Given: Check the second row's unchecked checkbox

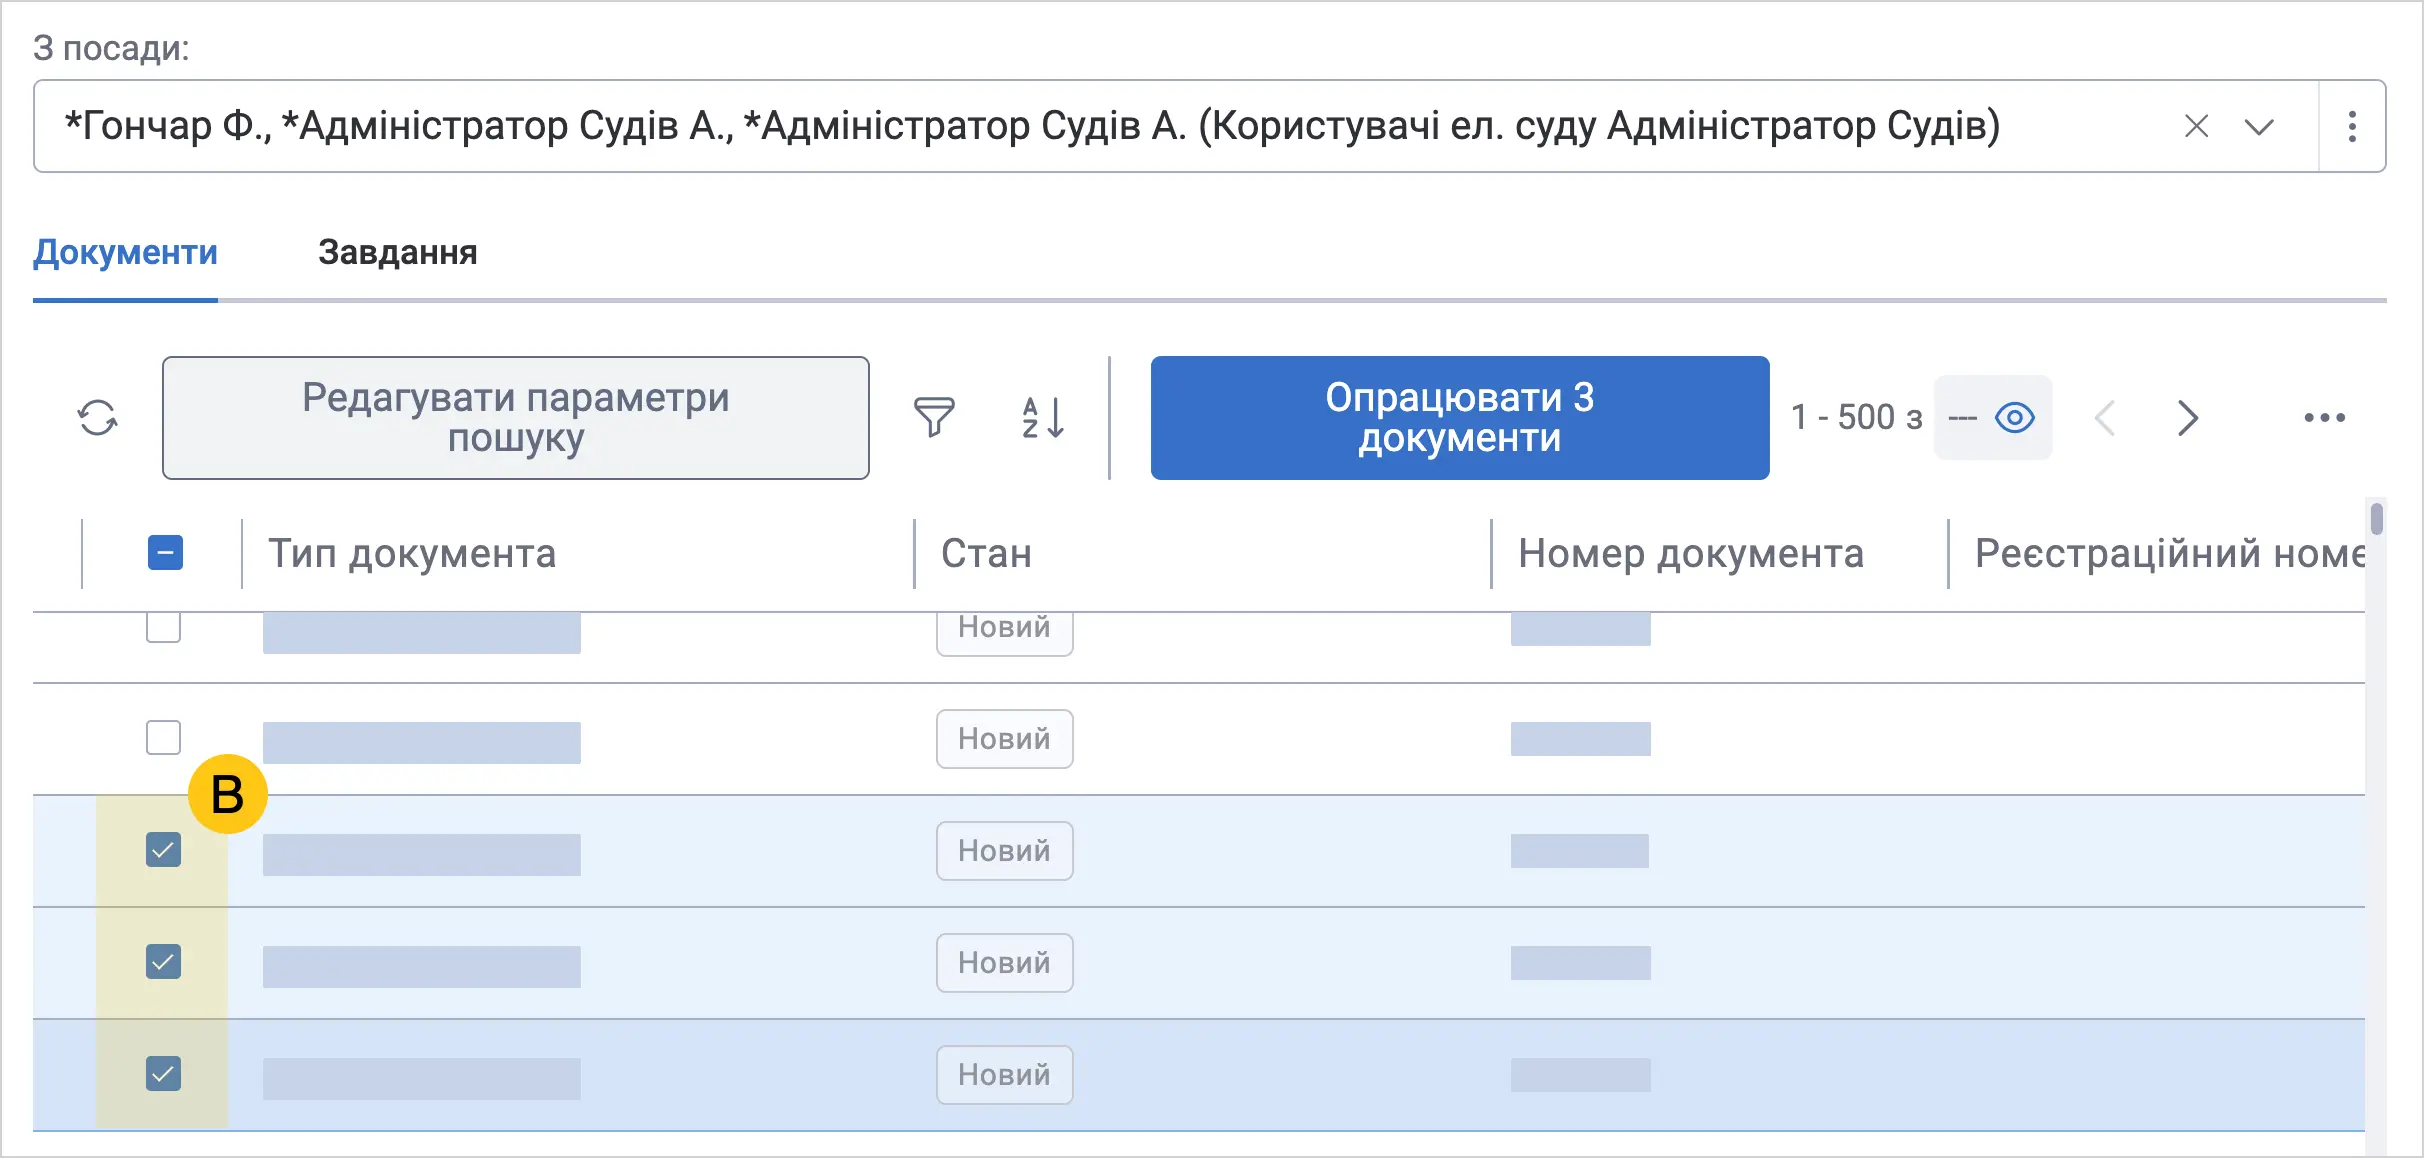Looking at the screenshot, I should point(163,738).
